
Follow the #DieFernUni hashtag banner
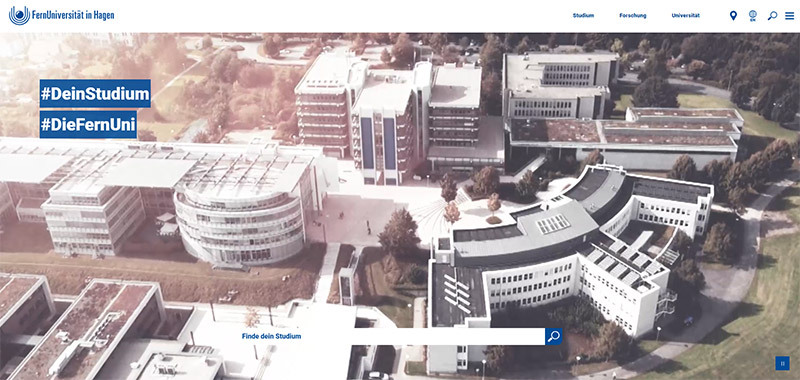coord(88,124)
